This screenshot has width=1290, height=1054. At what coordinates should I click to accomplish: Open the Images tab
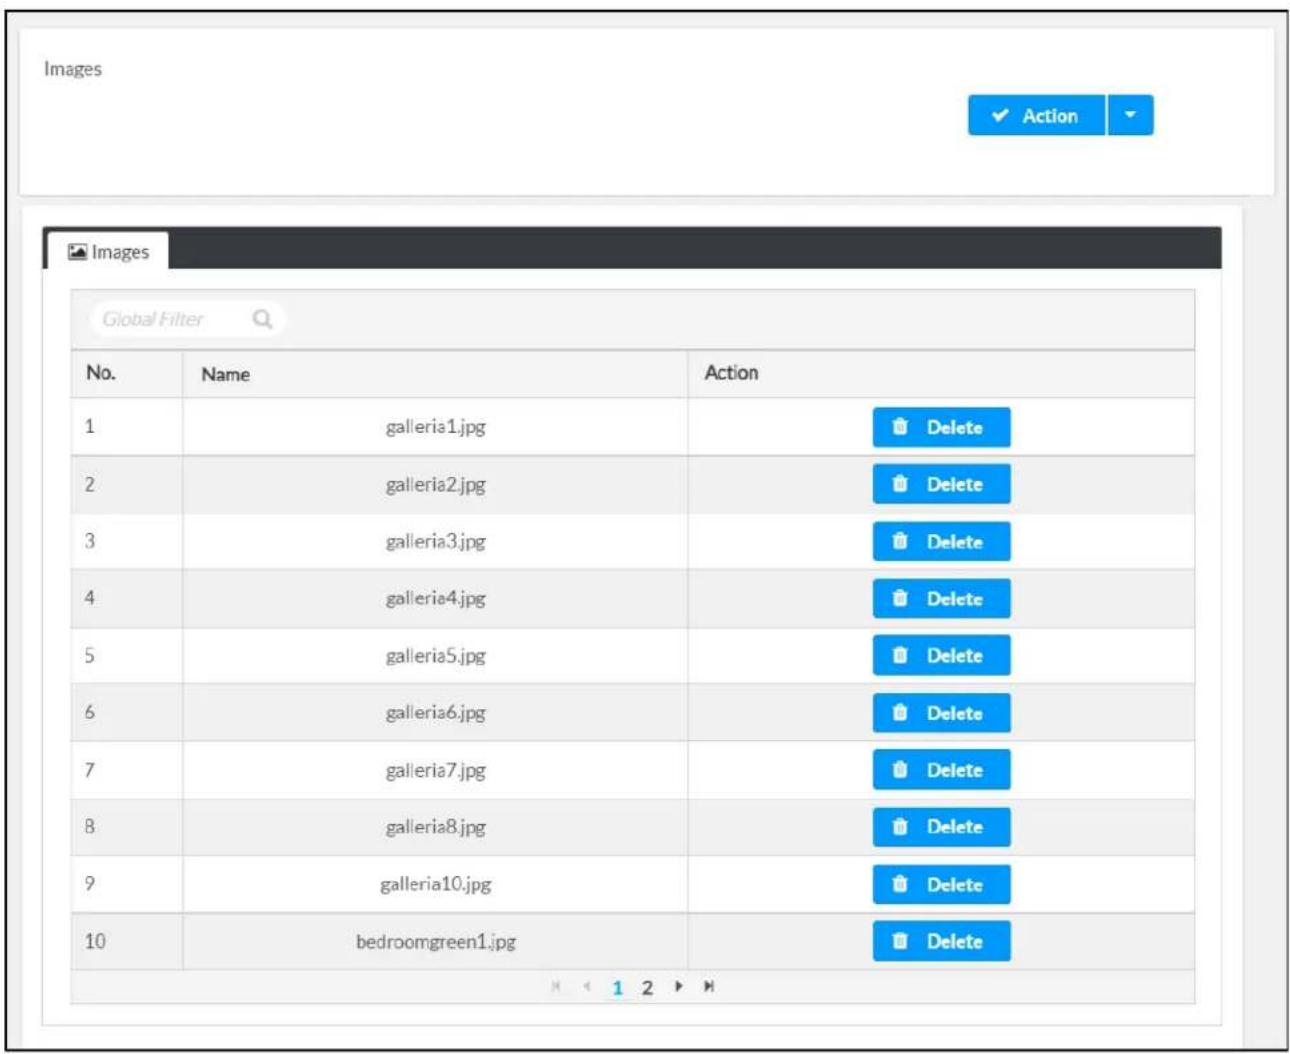coord(108,252)
